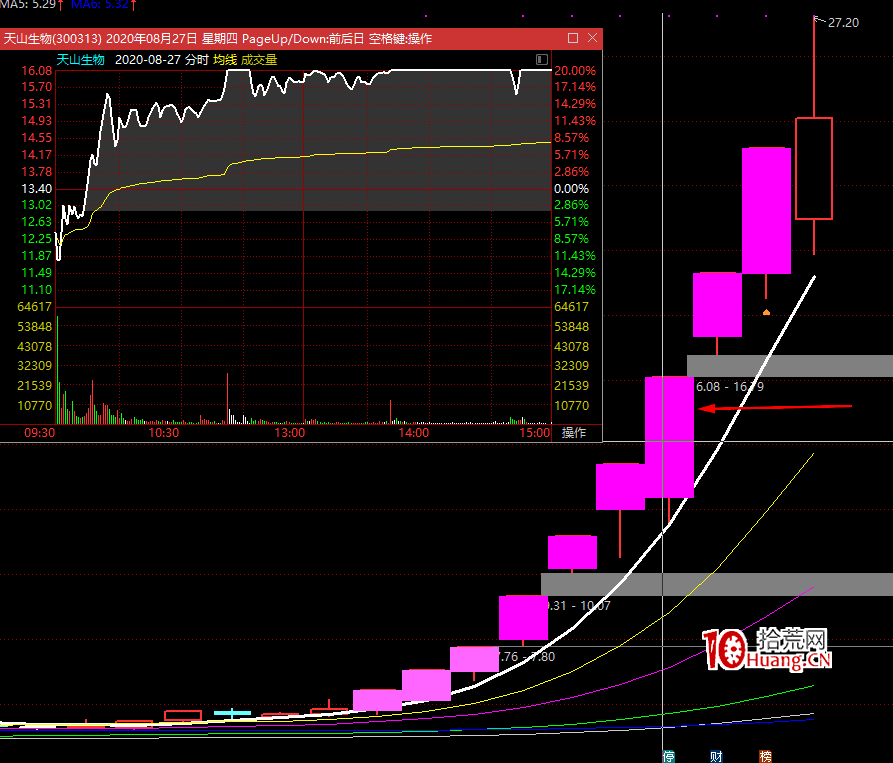The width and height of the screenshot is (893, 763).
Task: Click the 分时 label in the popup header
Action: 197,60
